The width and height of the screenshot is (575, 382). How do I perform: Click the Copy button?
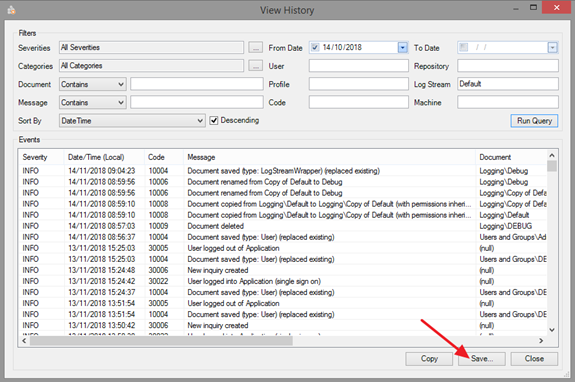(429, 359)
